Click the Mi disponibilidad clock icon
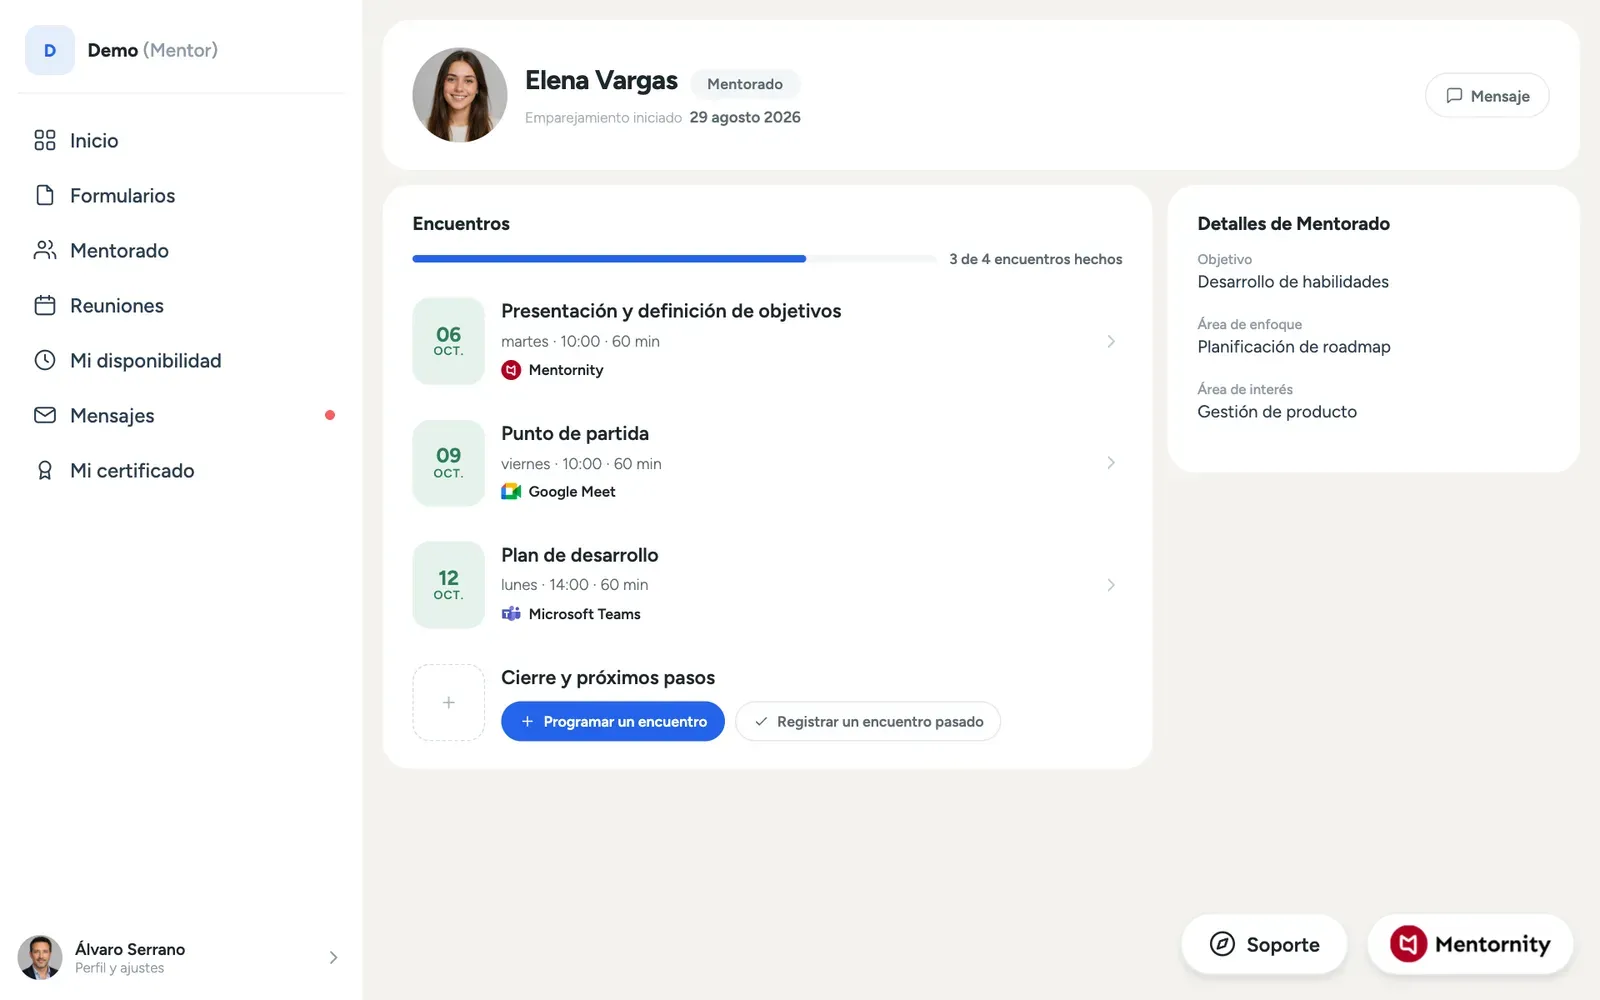The height and width of the screenshot is (1000, 1600). pyautogui.click(x=45, y=360)
